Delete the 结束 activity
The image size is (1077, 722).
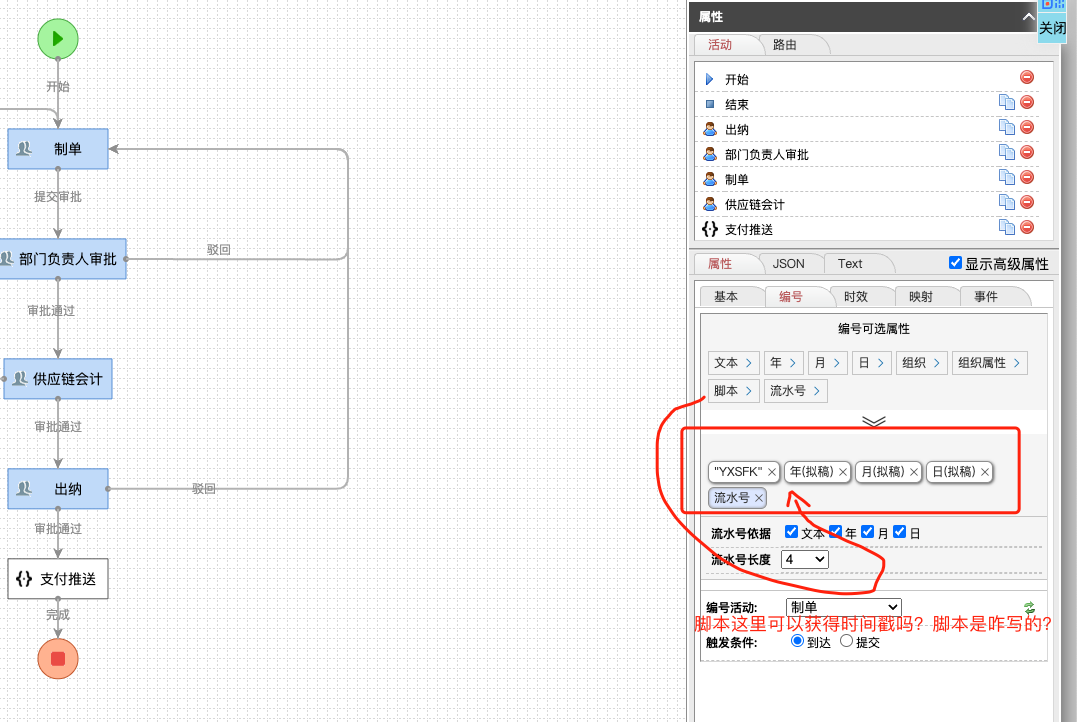[x=1027, y=102]
